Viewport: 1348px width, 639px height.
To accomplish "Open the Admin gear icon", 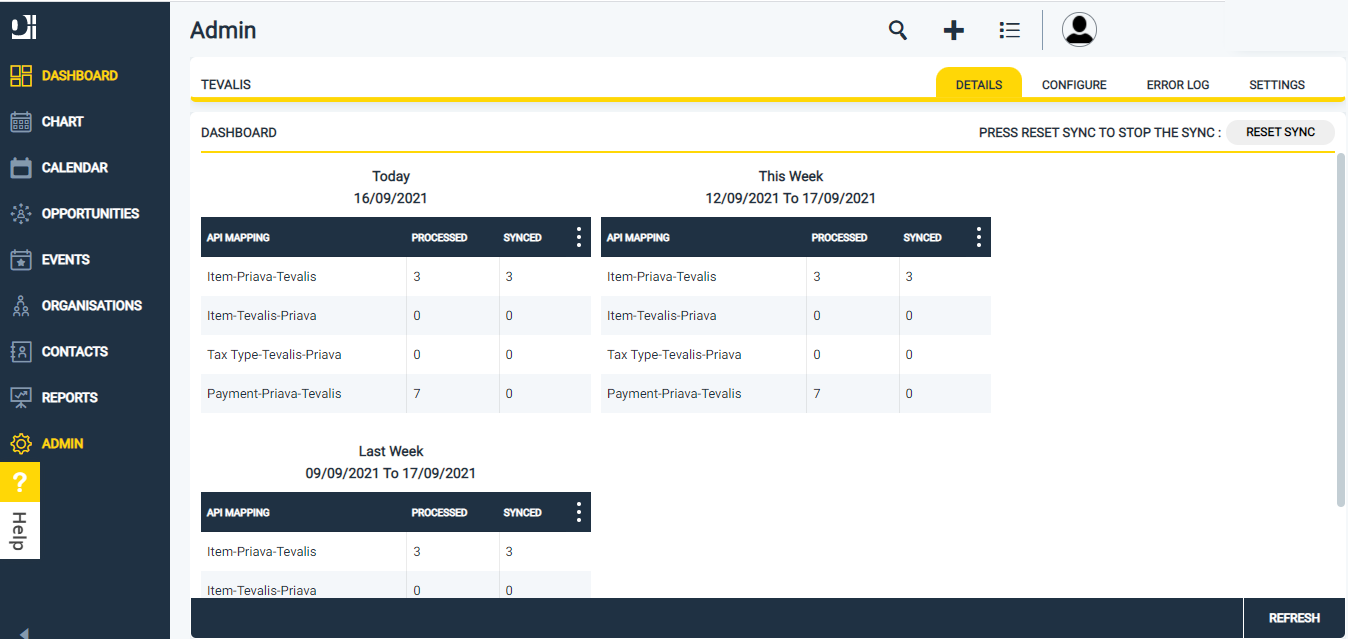I will point(21,444).
